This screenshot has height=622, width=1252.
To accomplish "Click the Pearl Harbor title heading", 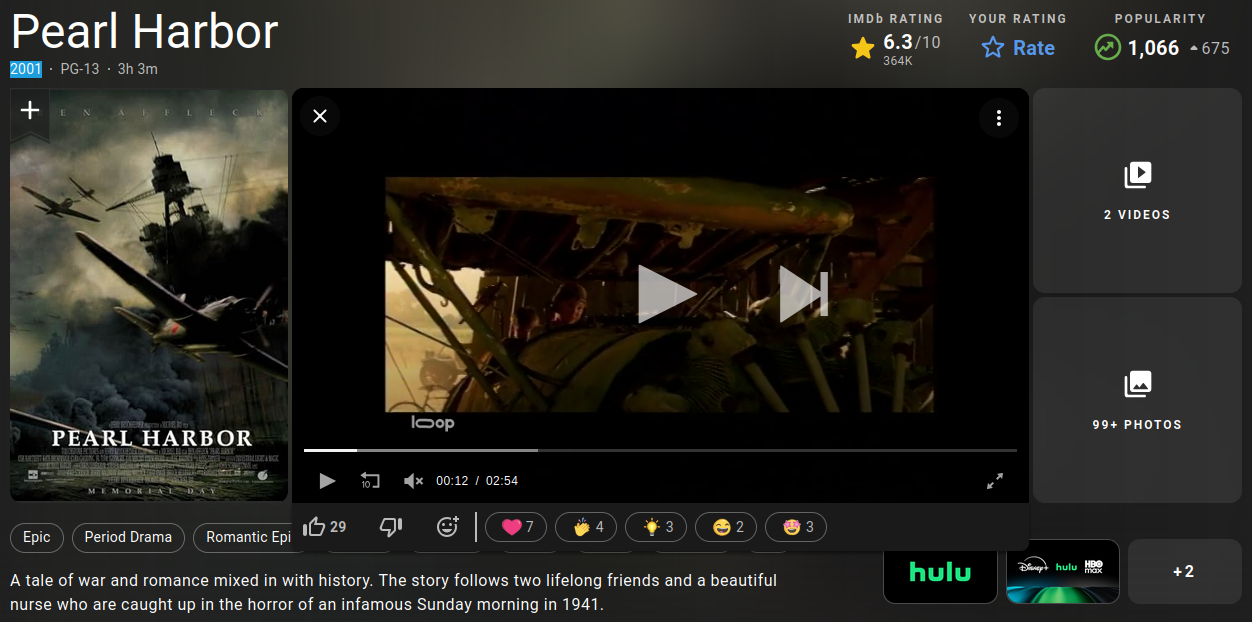I will [x=145, y=32].
